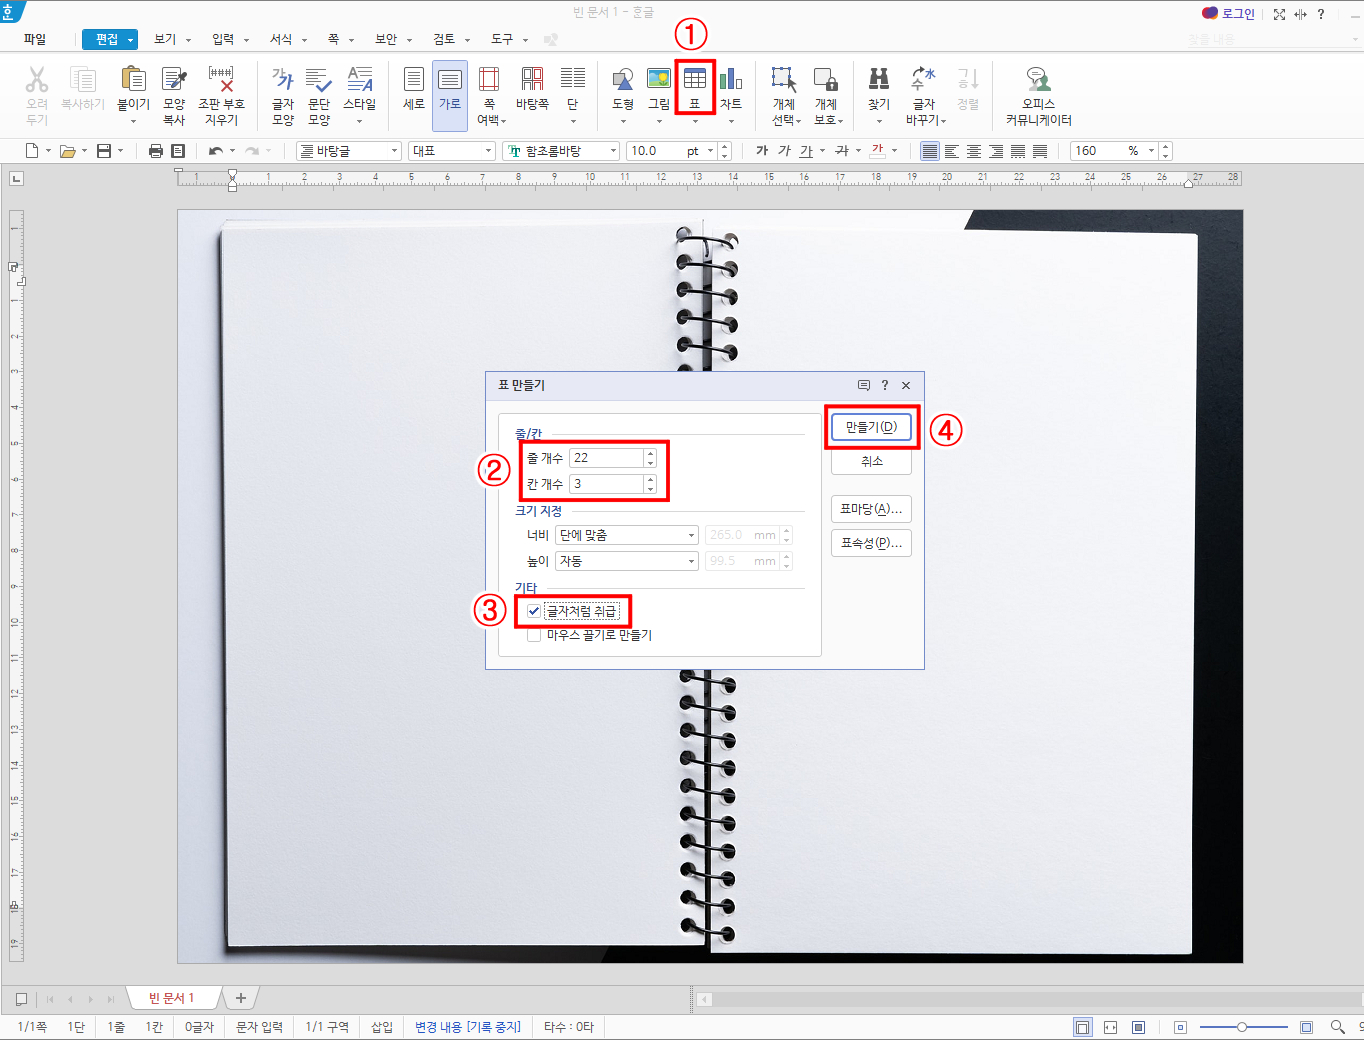The width and height of the screenshot is (1364, 1040).
Task: Open the 입력 menu
Action: (x=223, y=39)
